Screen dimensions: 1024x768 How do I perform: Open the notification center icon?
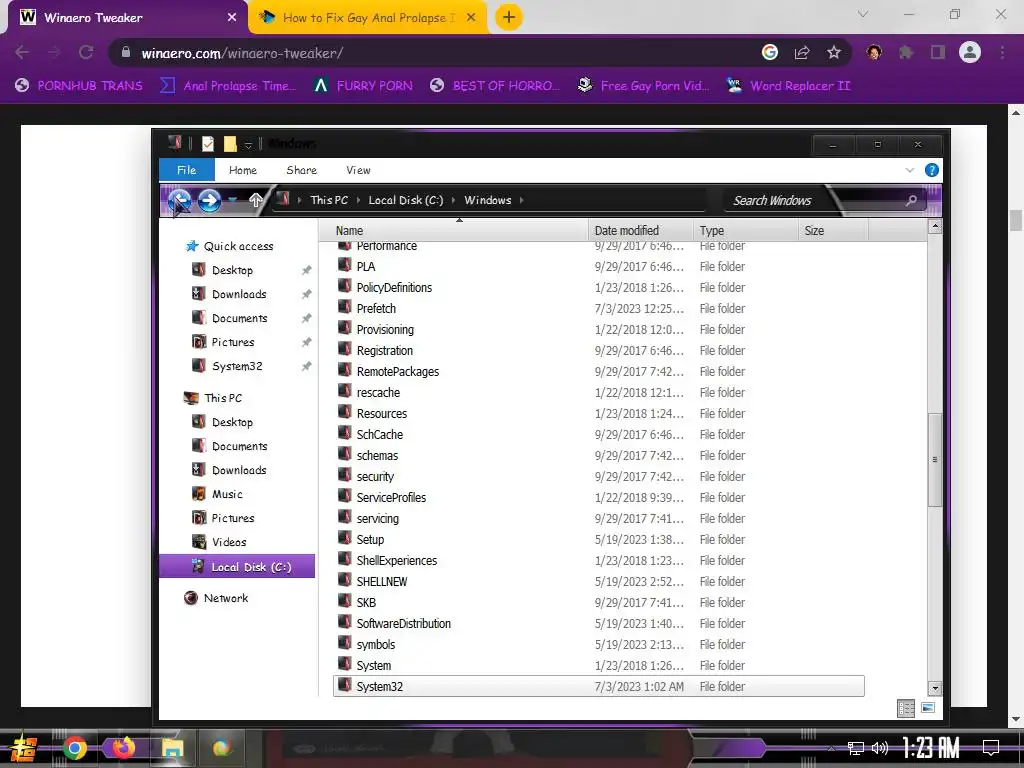point(991,748)
